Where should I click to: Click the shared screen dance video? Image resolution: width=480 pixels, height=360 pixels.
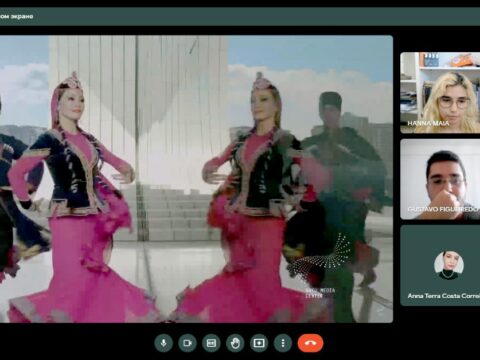pos(196,179)
